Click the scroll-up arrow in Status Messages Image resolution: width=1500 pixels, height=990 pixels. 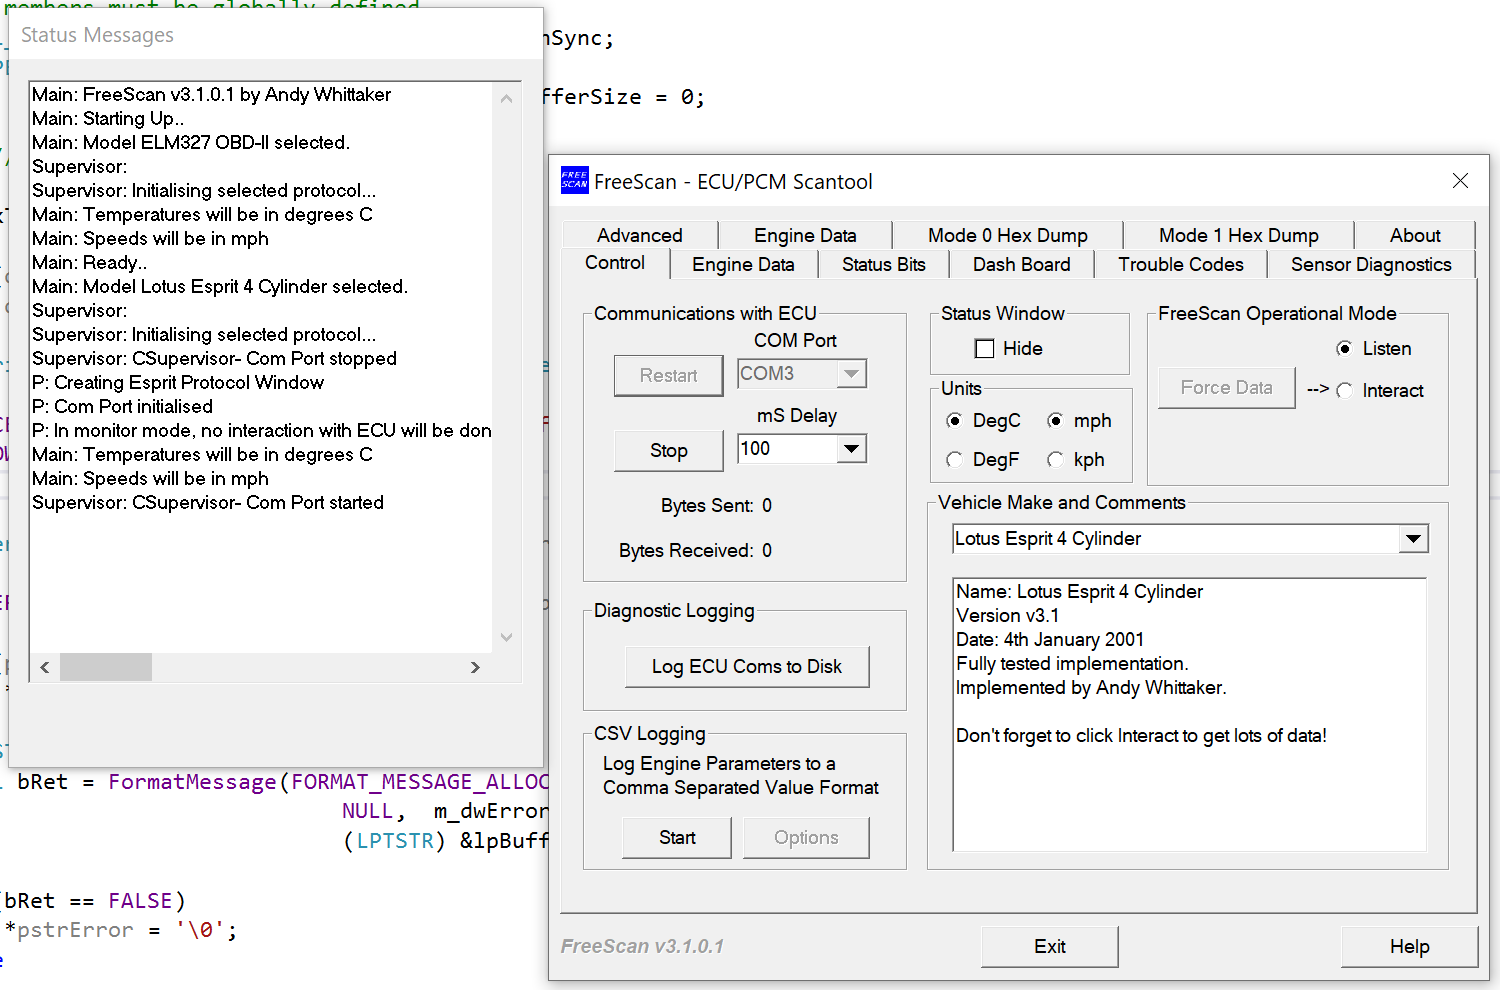pyautogui.click(x=507, y=98)
